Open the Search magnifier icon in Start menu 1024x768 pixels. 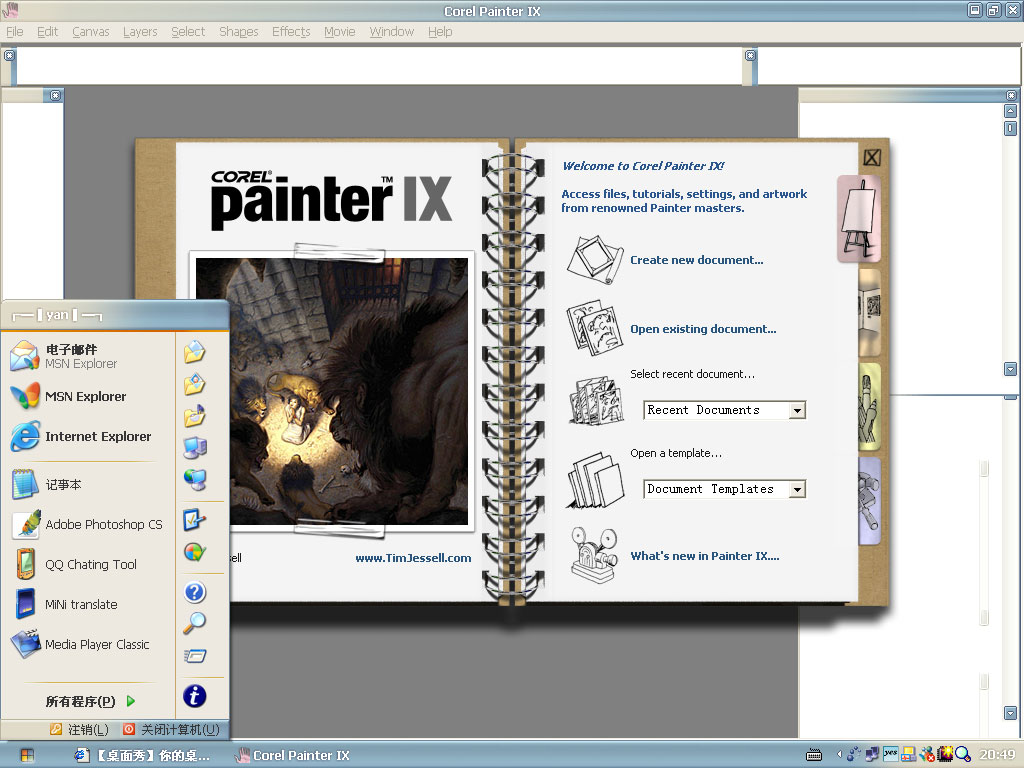(x=195, y=624)
